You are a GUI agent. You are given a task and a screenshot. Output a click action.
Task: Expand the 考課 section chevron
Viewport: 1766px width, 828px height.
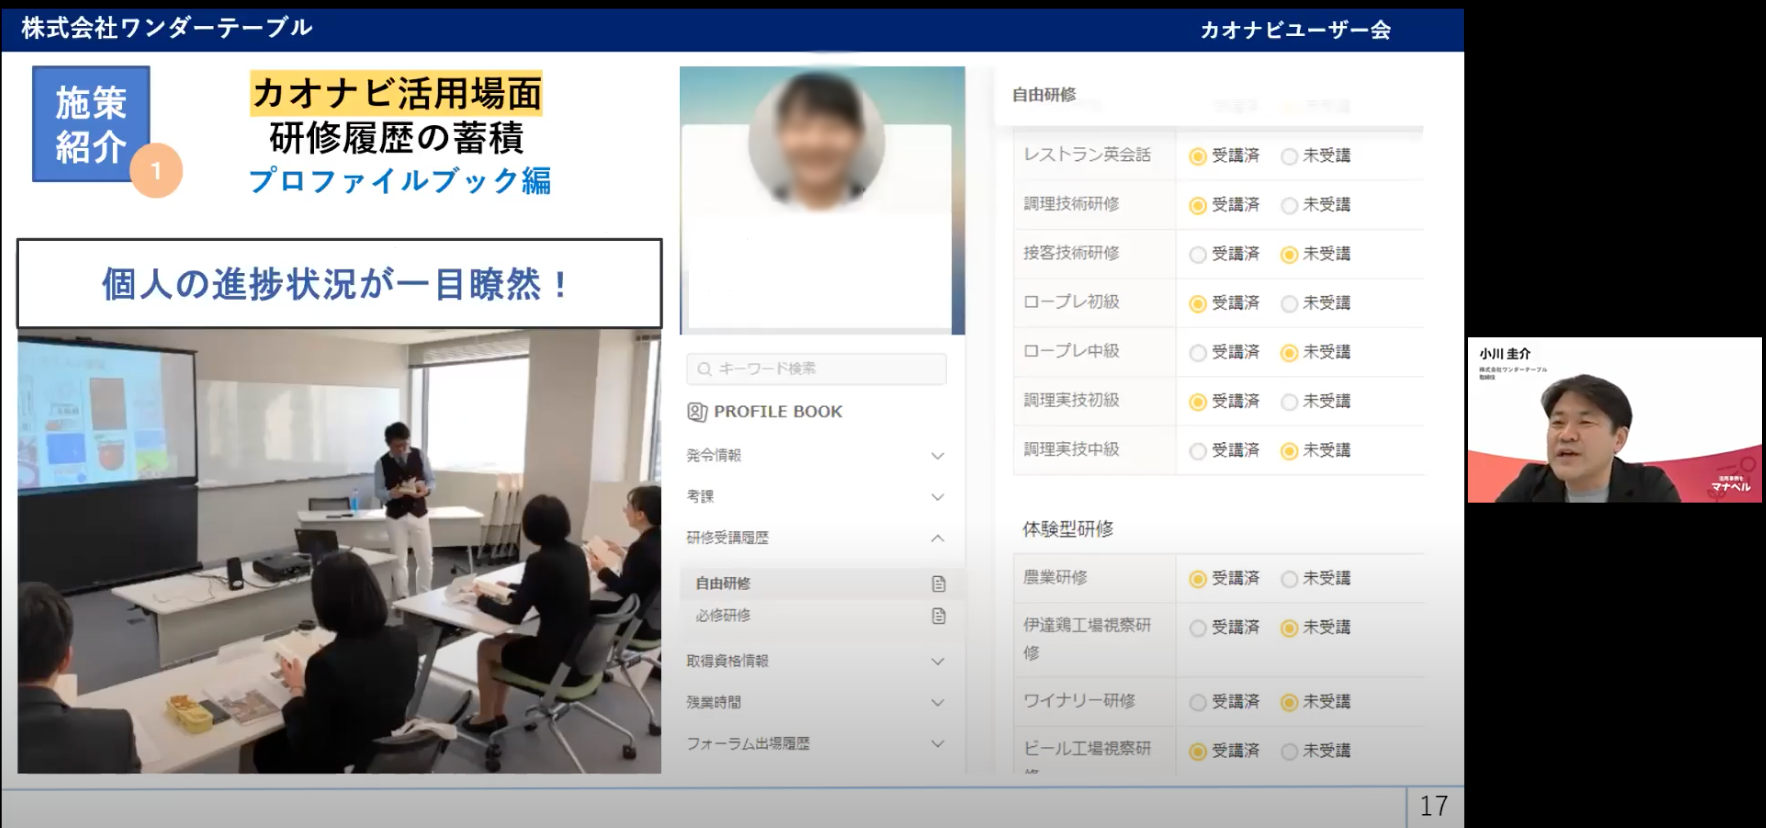(x=937, y=497)
